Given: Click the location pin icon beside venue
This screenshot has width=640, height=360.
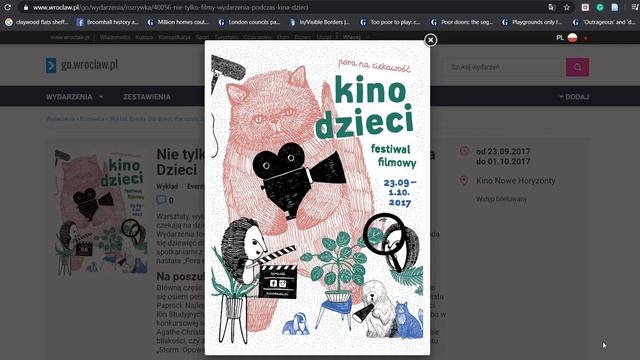Looking at the screenshot, I should pyautogui.click(x=464, y=180).
